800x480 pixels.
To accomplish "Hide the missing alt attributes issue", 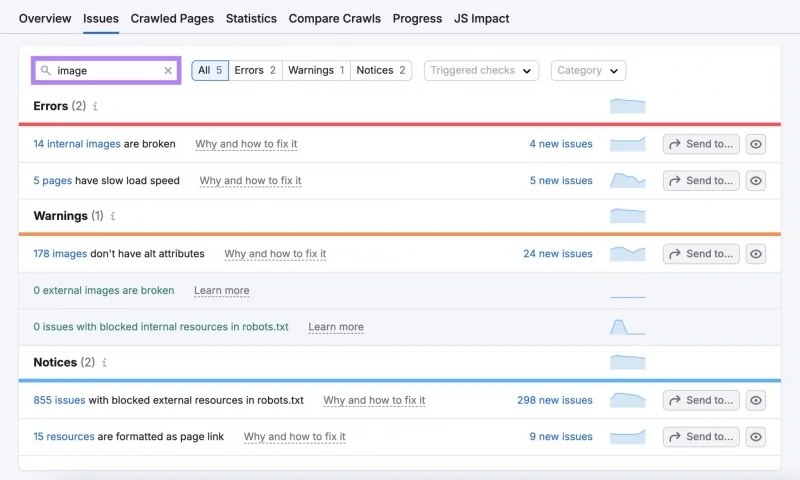I will pos(756,254).
